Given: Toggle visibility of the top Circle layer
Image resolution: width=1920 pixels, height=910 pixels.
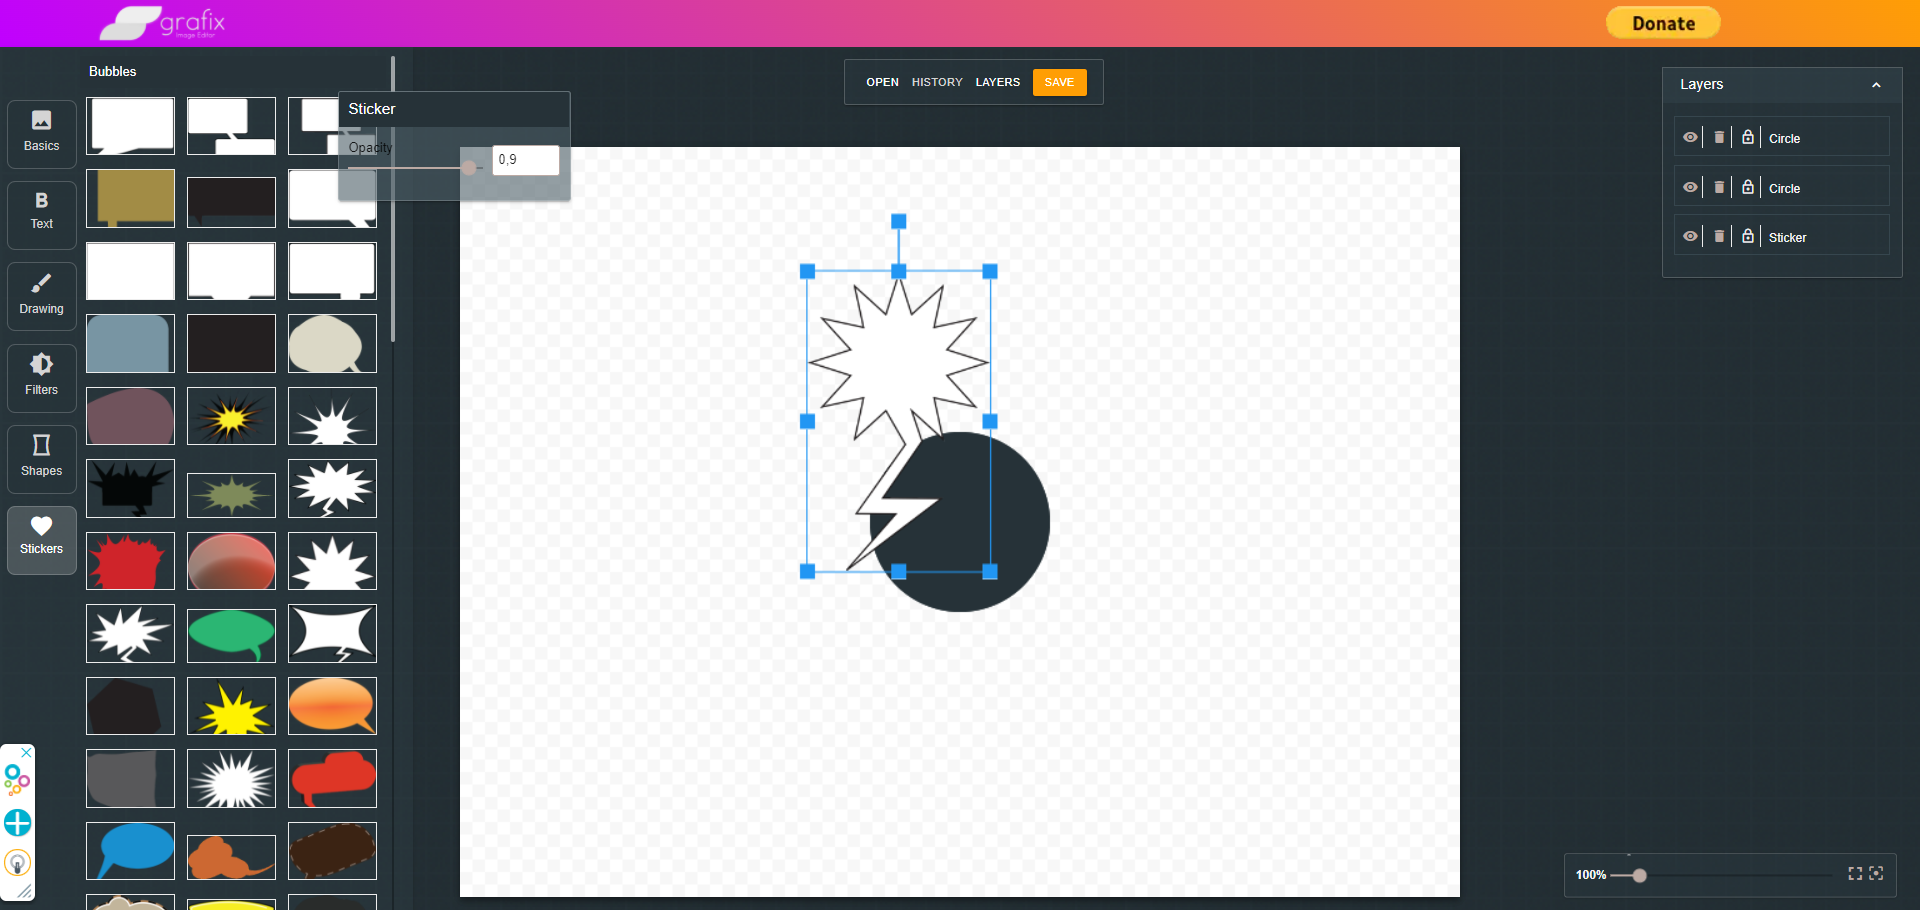Looking at the screenshot, I should point(1690,138).
